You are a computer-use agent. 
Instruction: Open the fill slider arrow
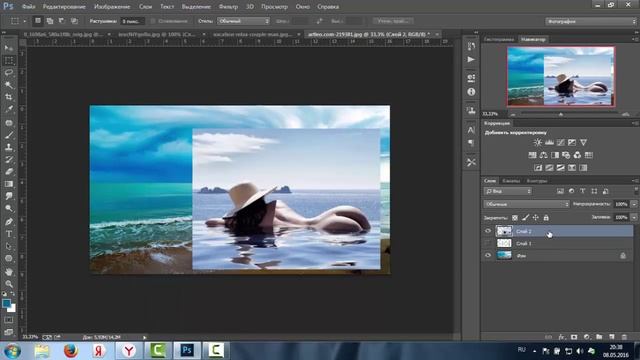click(633, 217)
